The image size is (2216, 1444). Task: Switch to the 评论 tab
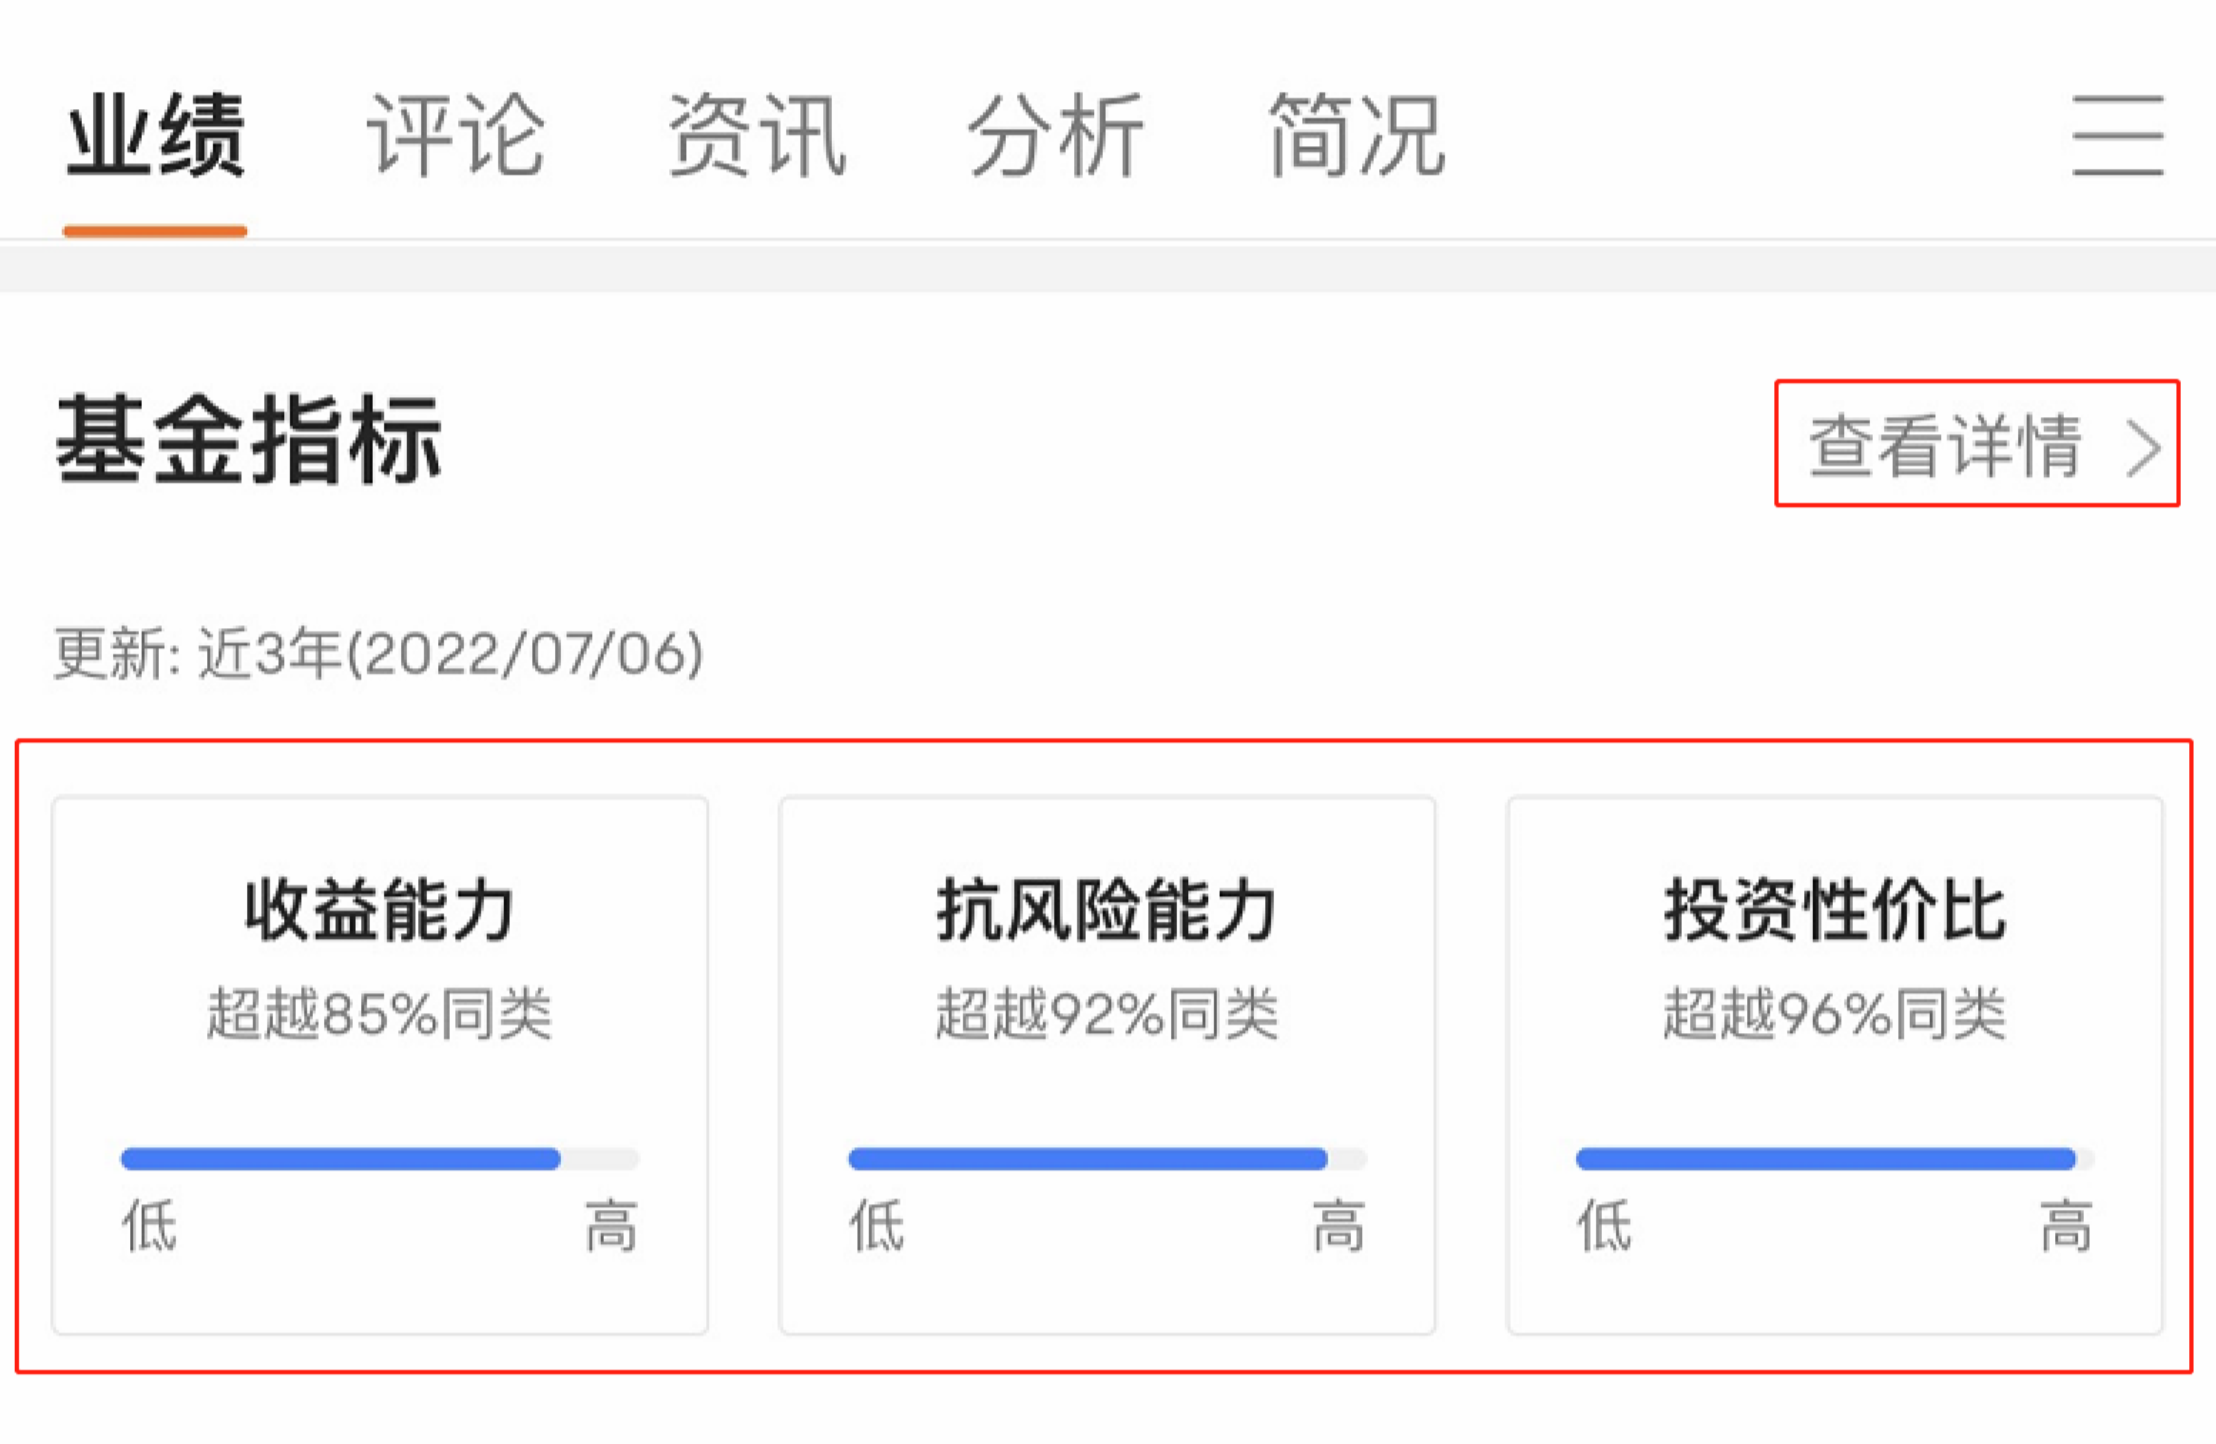pos(456,136)
